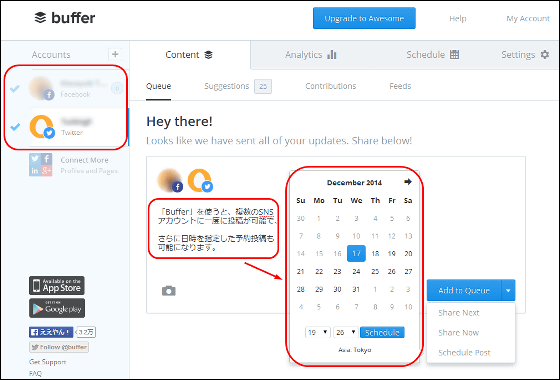Click the bar chart icon on Analytics tab
Image resolution: width=560 pixels, height=380 pixels.
(x=332, y=54)
